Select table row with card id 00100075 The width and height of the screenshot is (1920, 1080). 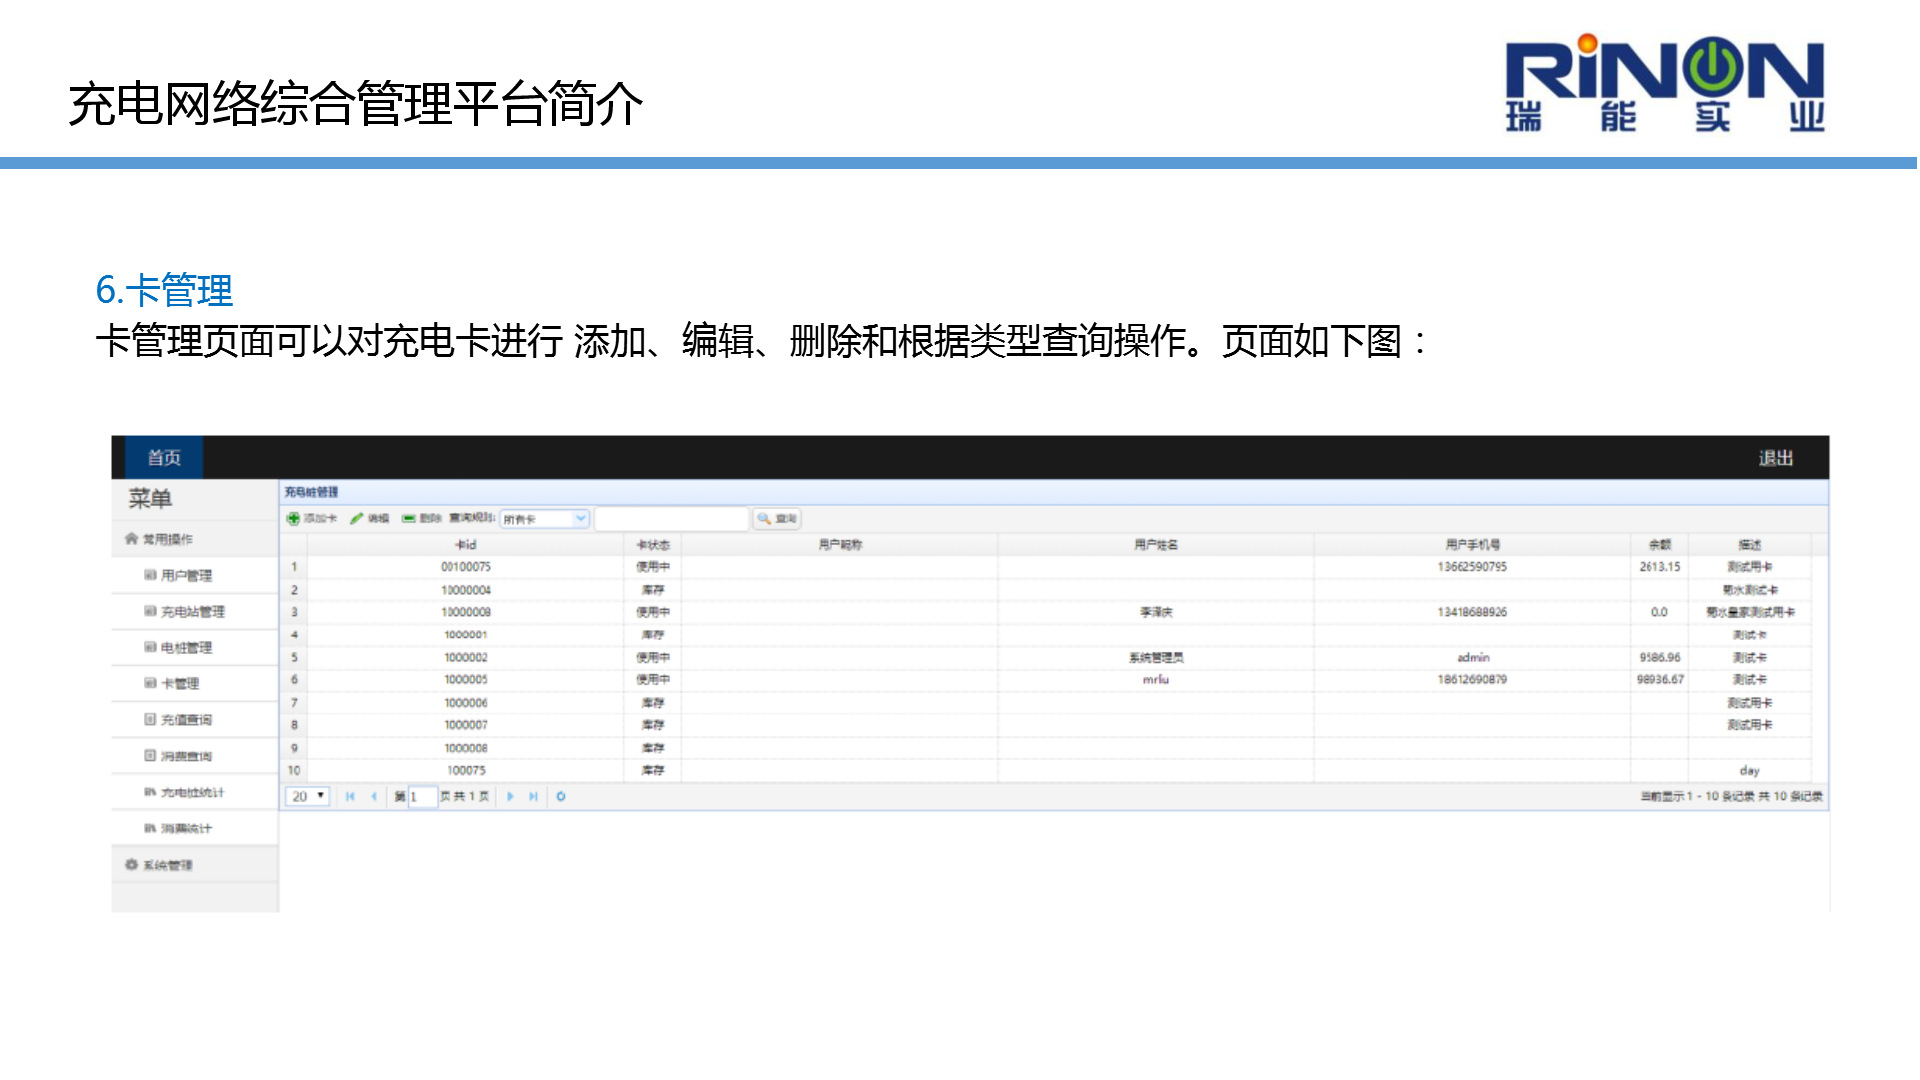466,567
